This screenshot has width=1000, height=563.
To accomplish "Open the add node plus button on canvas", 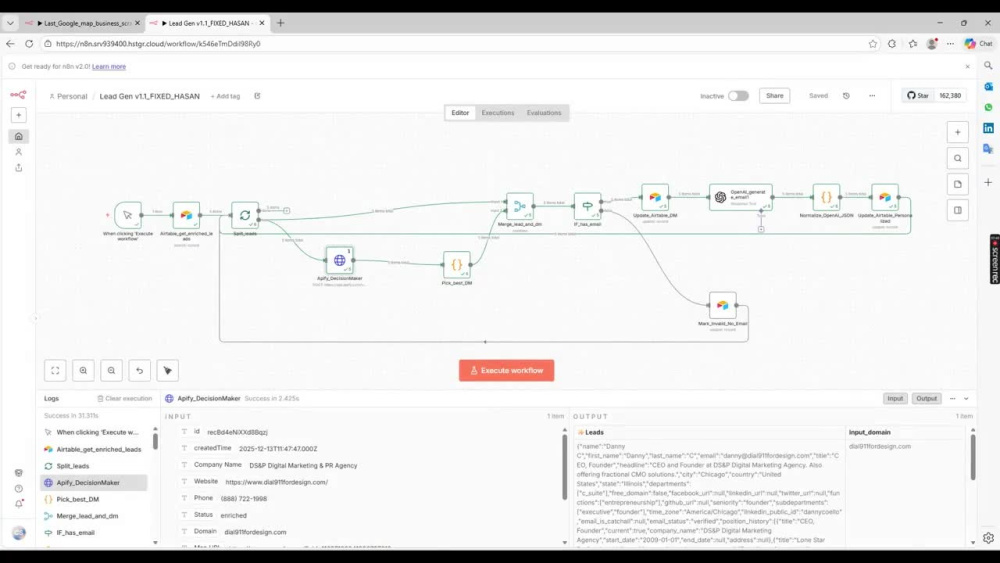I will pos(957,133).
